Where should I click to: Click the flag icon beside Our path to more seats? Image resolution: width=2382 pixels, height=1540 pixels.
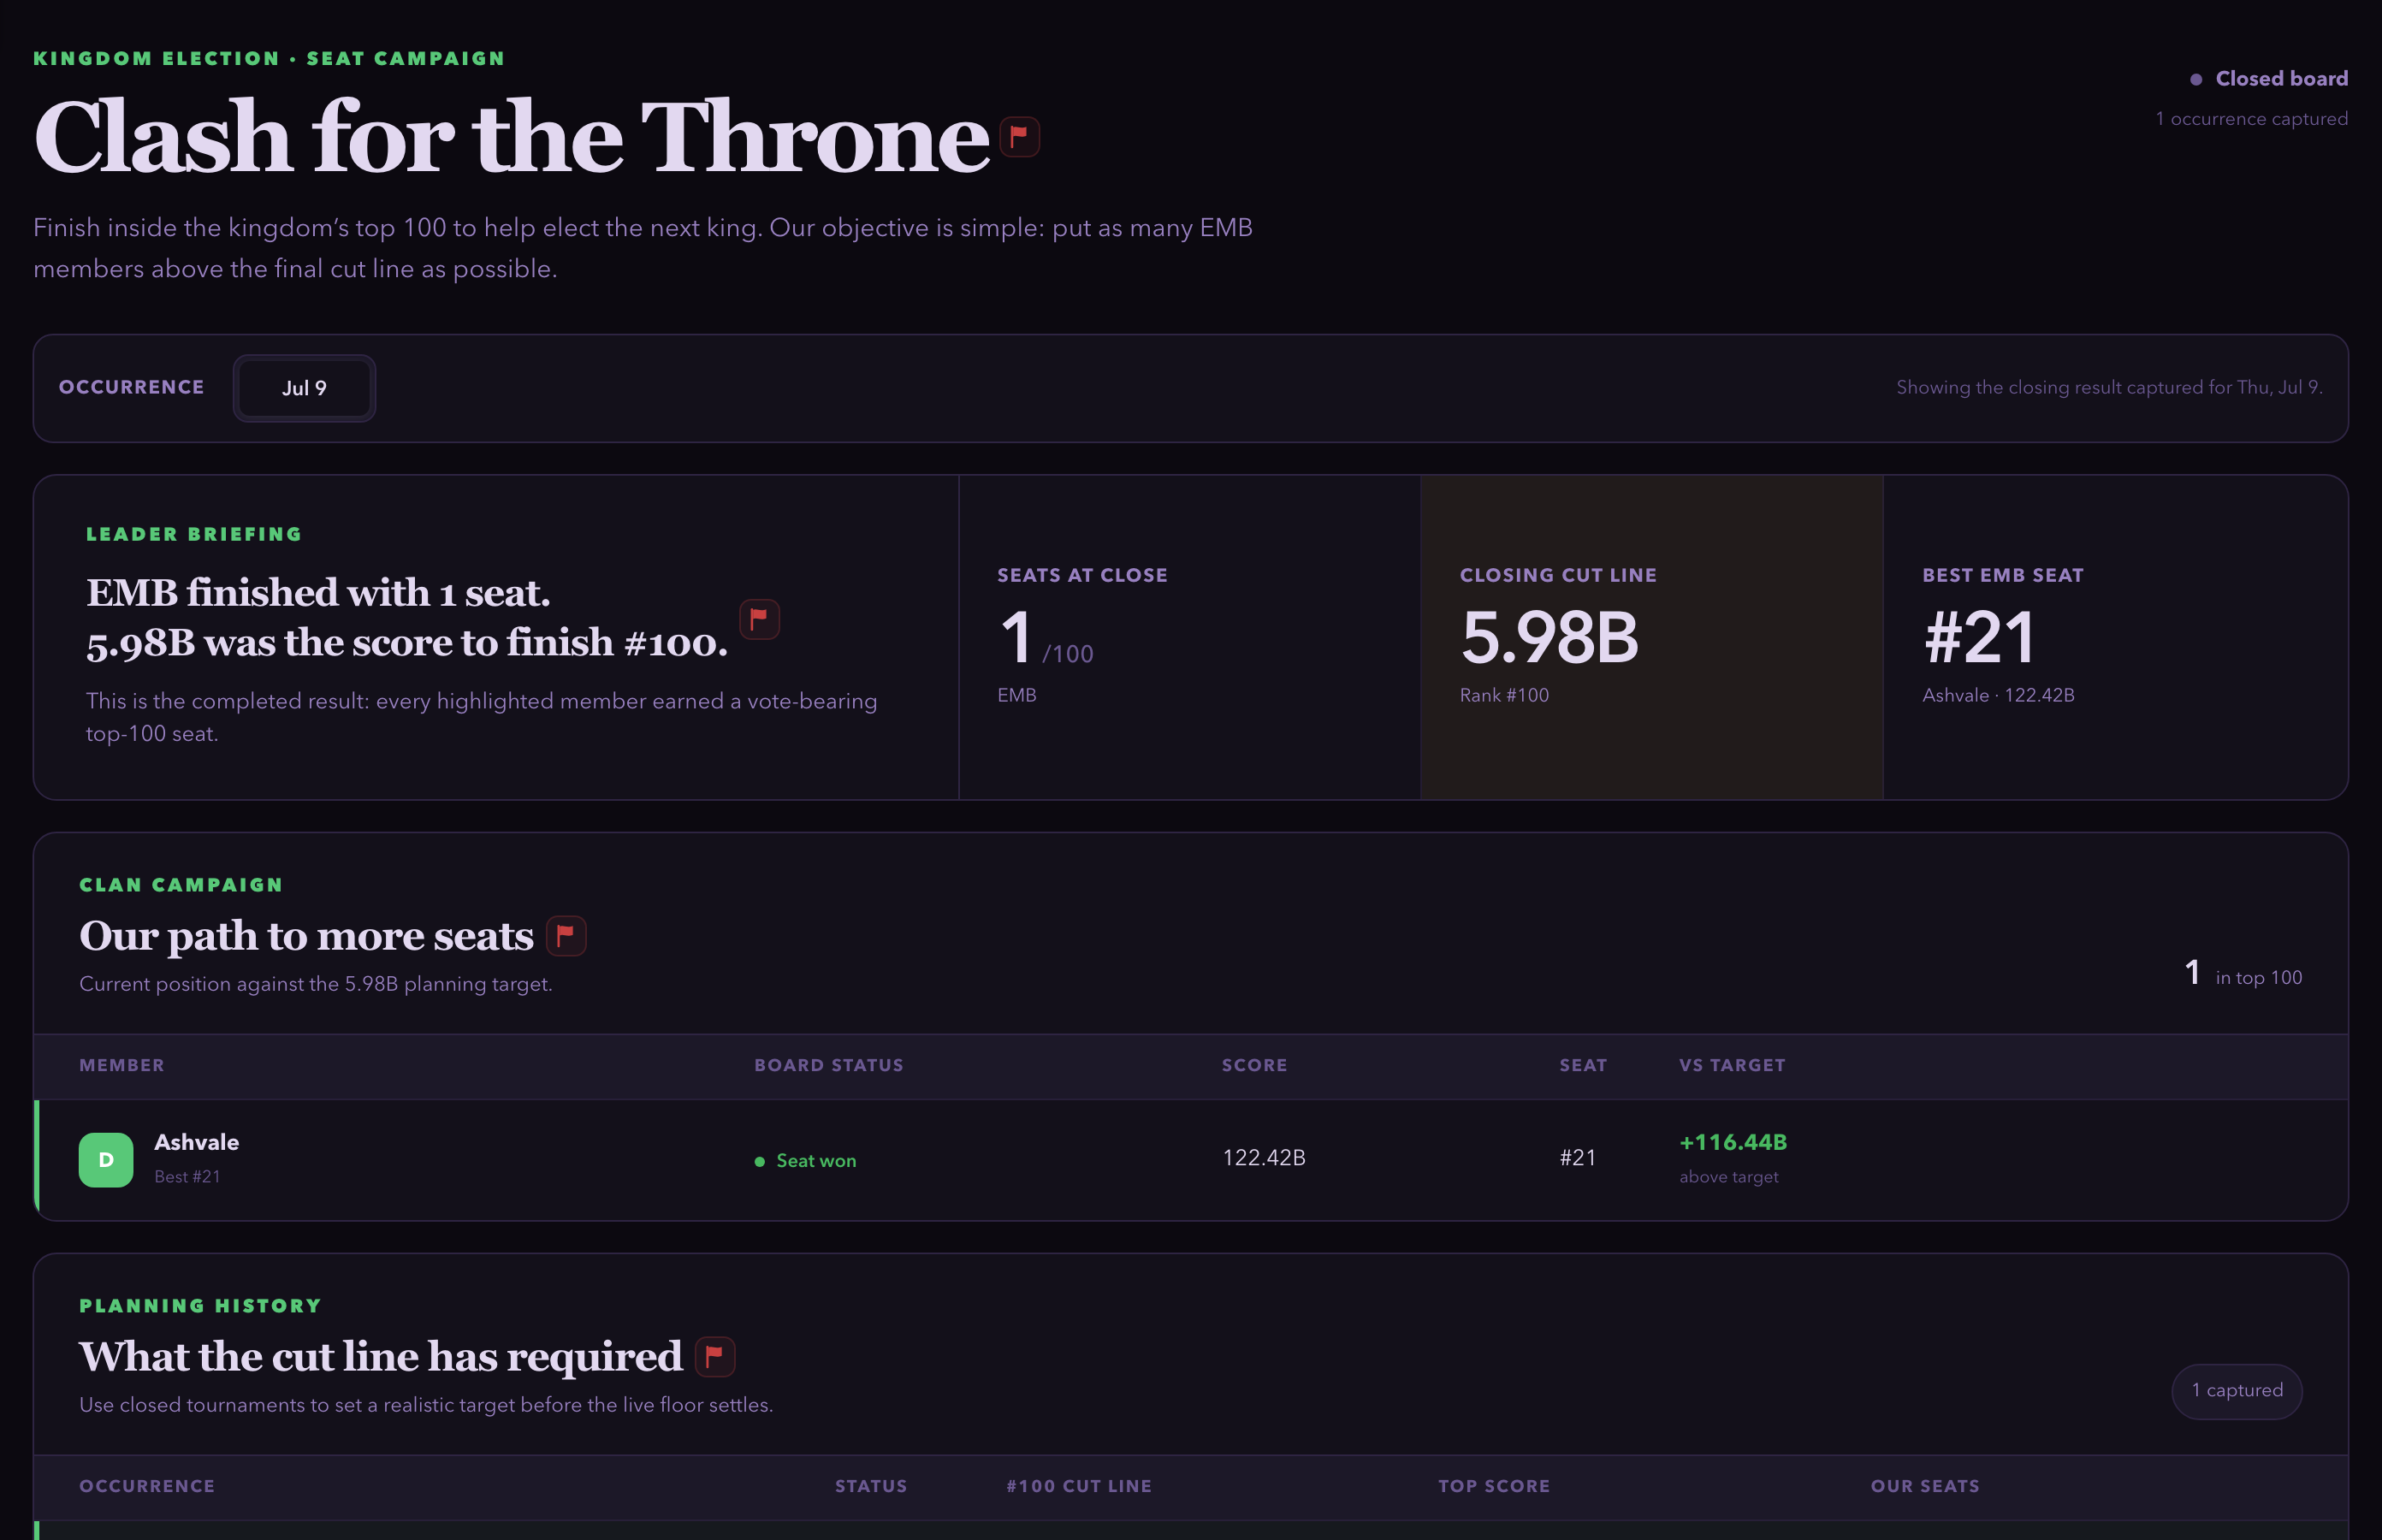[566, 936]
